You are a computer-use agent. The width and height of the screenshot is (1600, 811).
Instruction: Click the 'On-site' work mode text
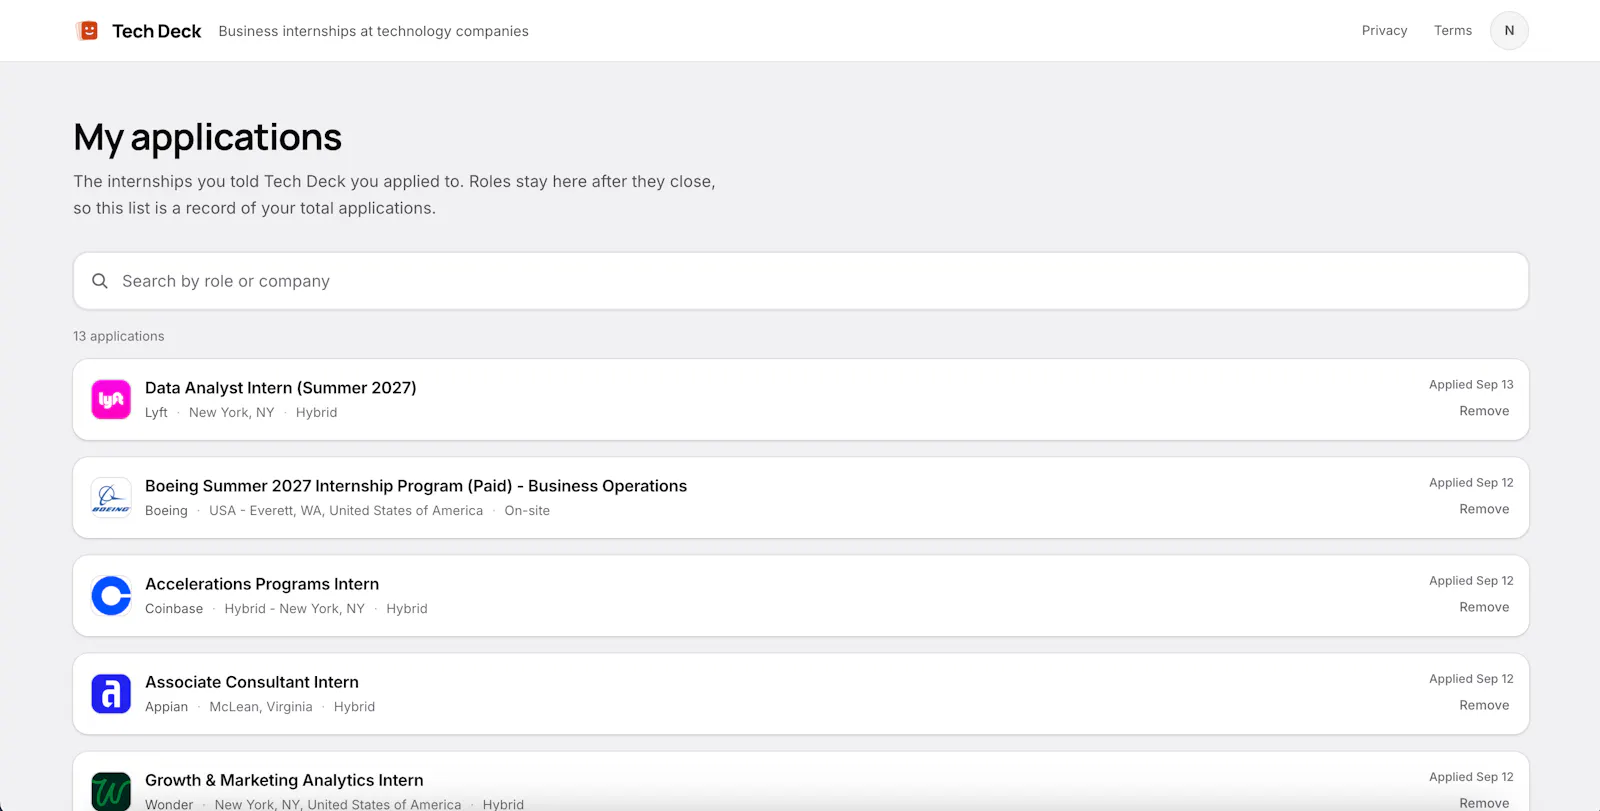coord(527,511)
